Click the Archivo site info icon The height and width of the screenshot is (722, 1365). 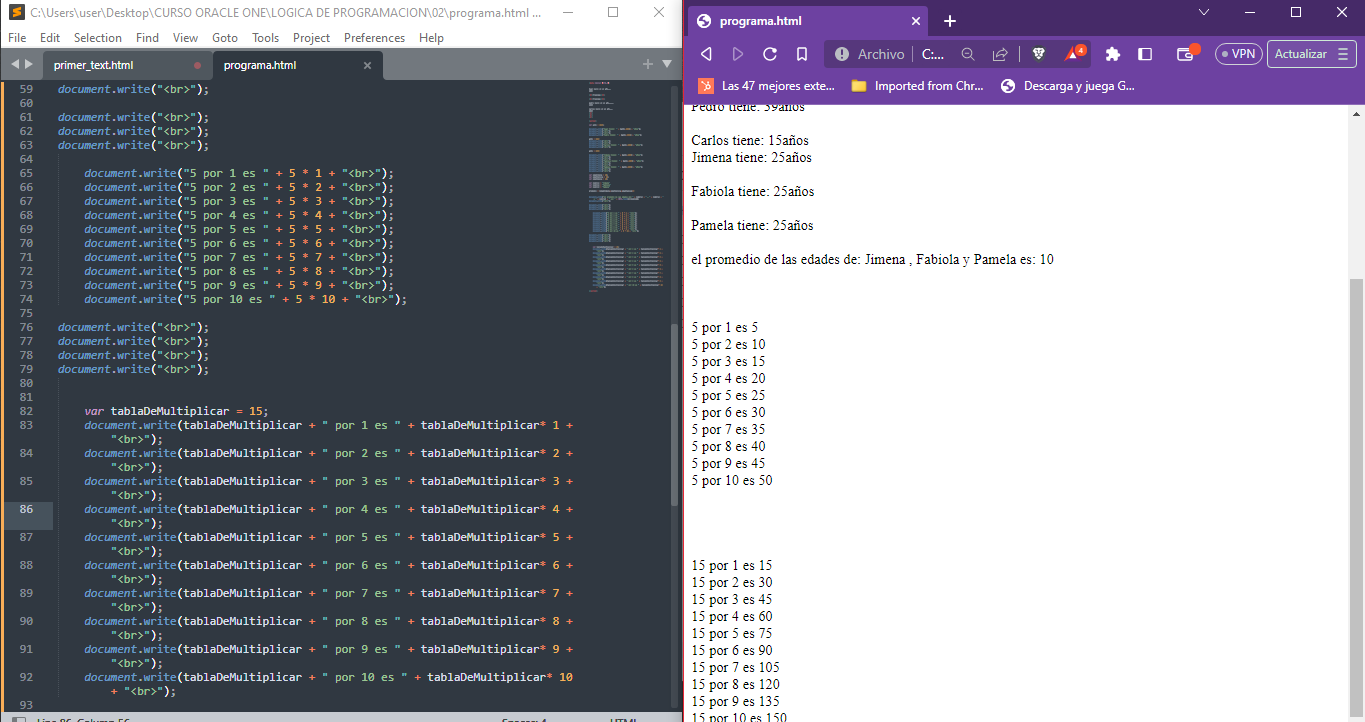pos(842,54)
